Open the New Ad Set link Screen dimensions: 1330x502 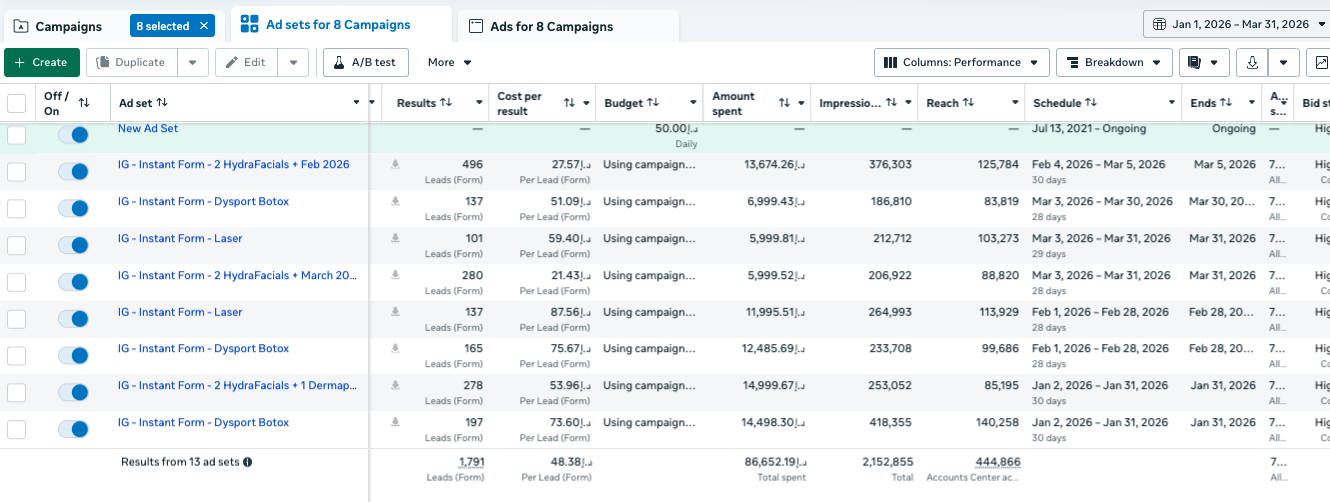pos(148,129)
